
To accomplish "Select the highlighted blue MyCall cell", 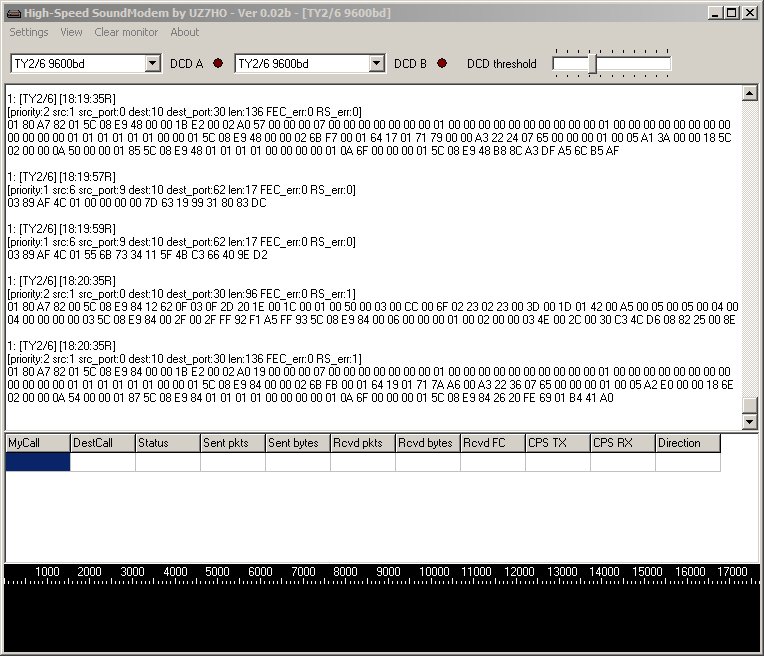I will [38, 462].
